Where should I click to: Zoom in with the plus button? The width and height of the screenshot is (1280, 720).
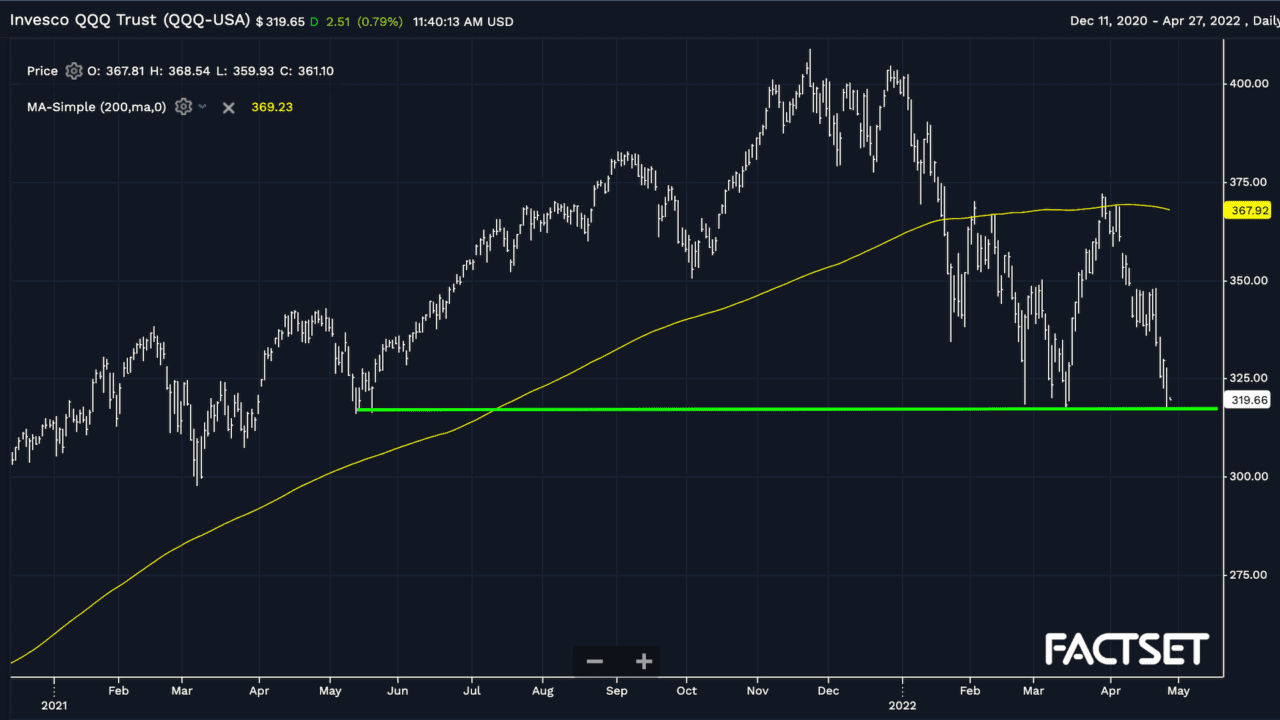(644, 661)
